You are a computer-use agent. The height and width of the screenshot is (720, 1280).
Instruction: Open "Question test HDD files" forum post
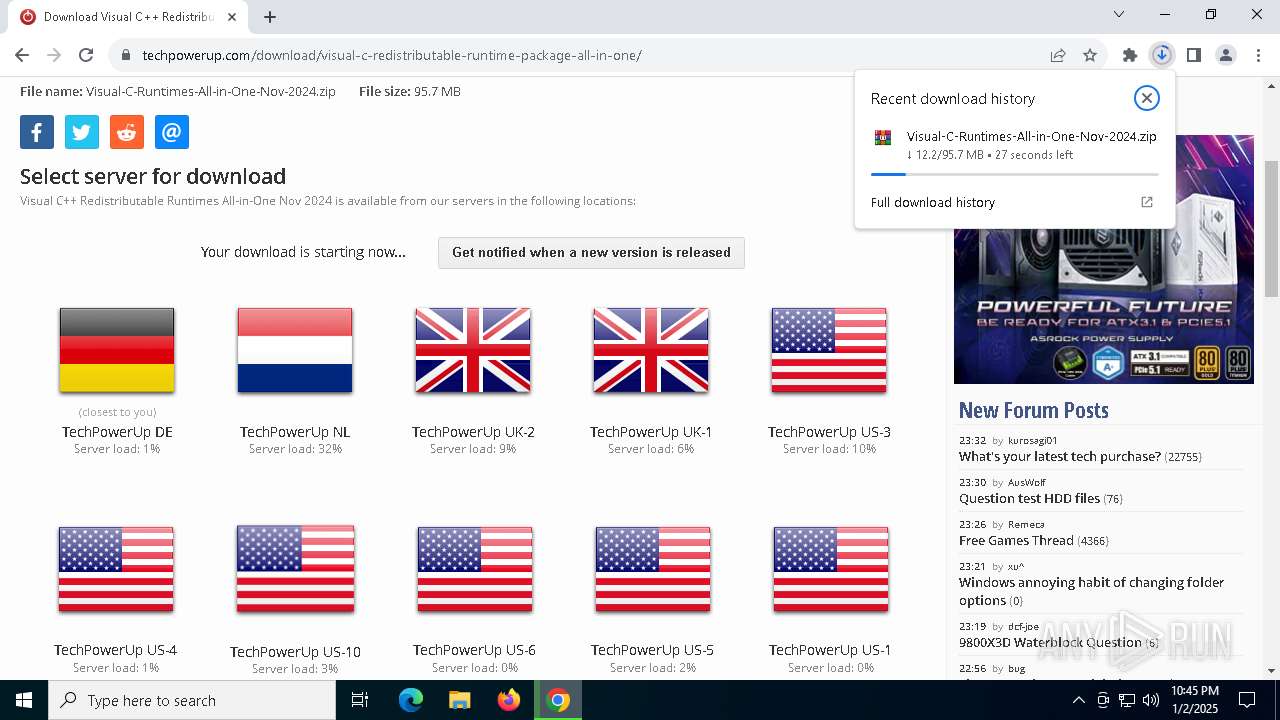[x=1029, y=498]
